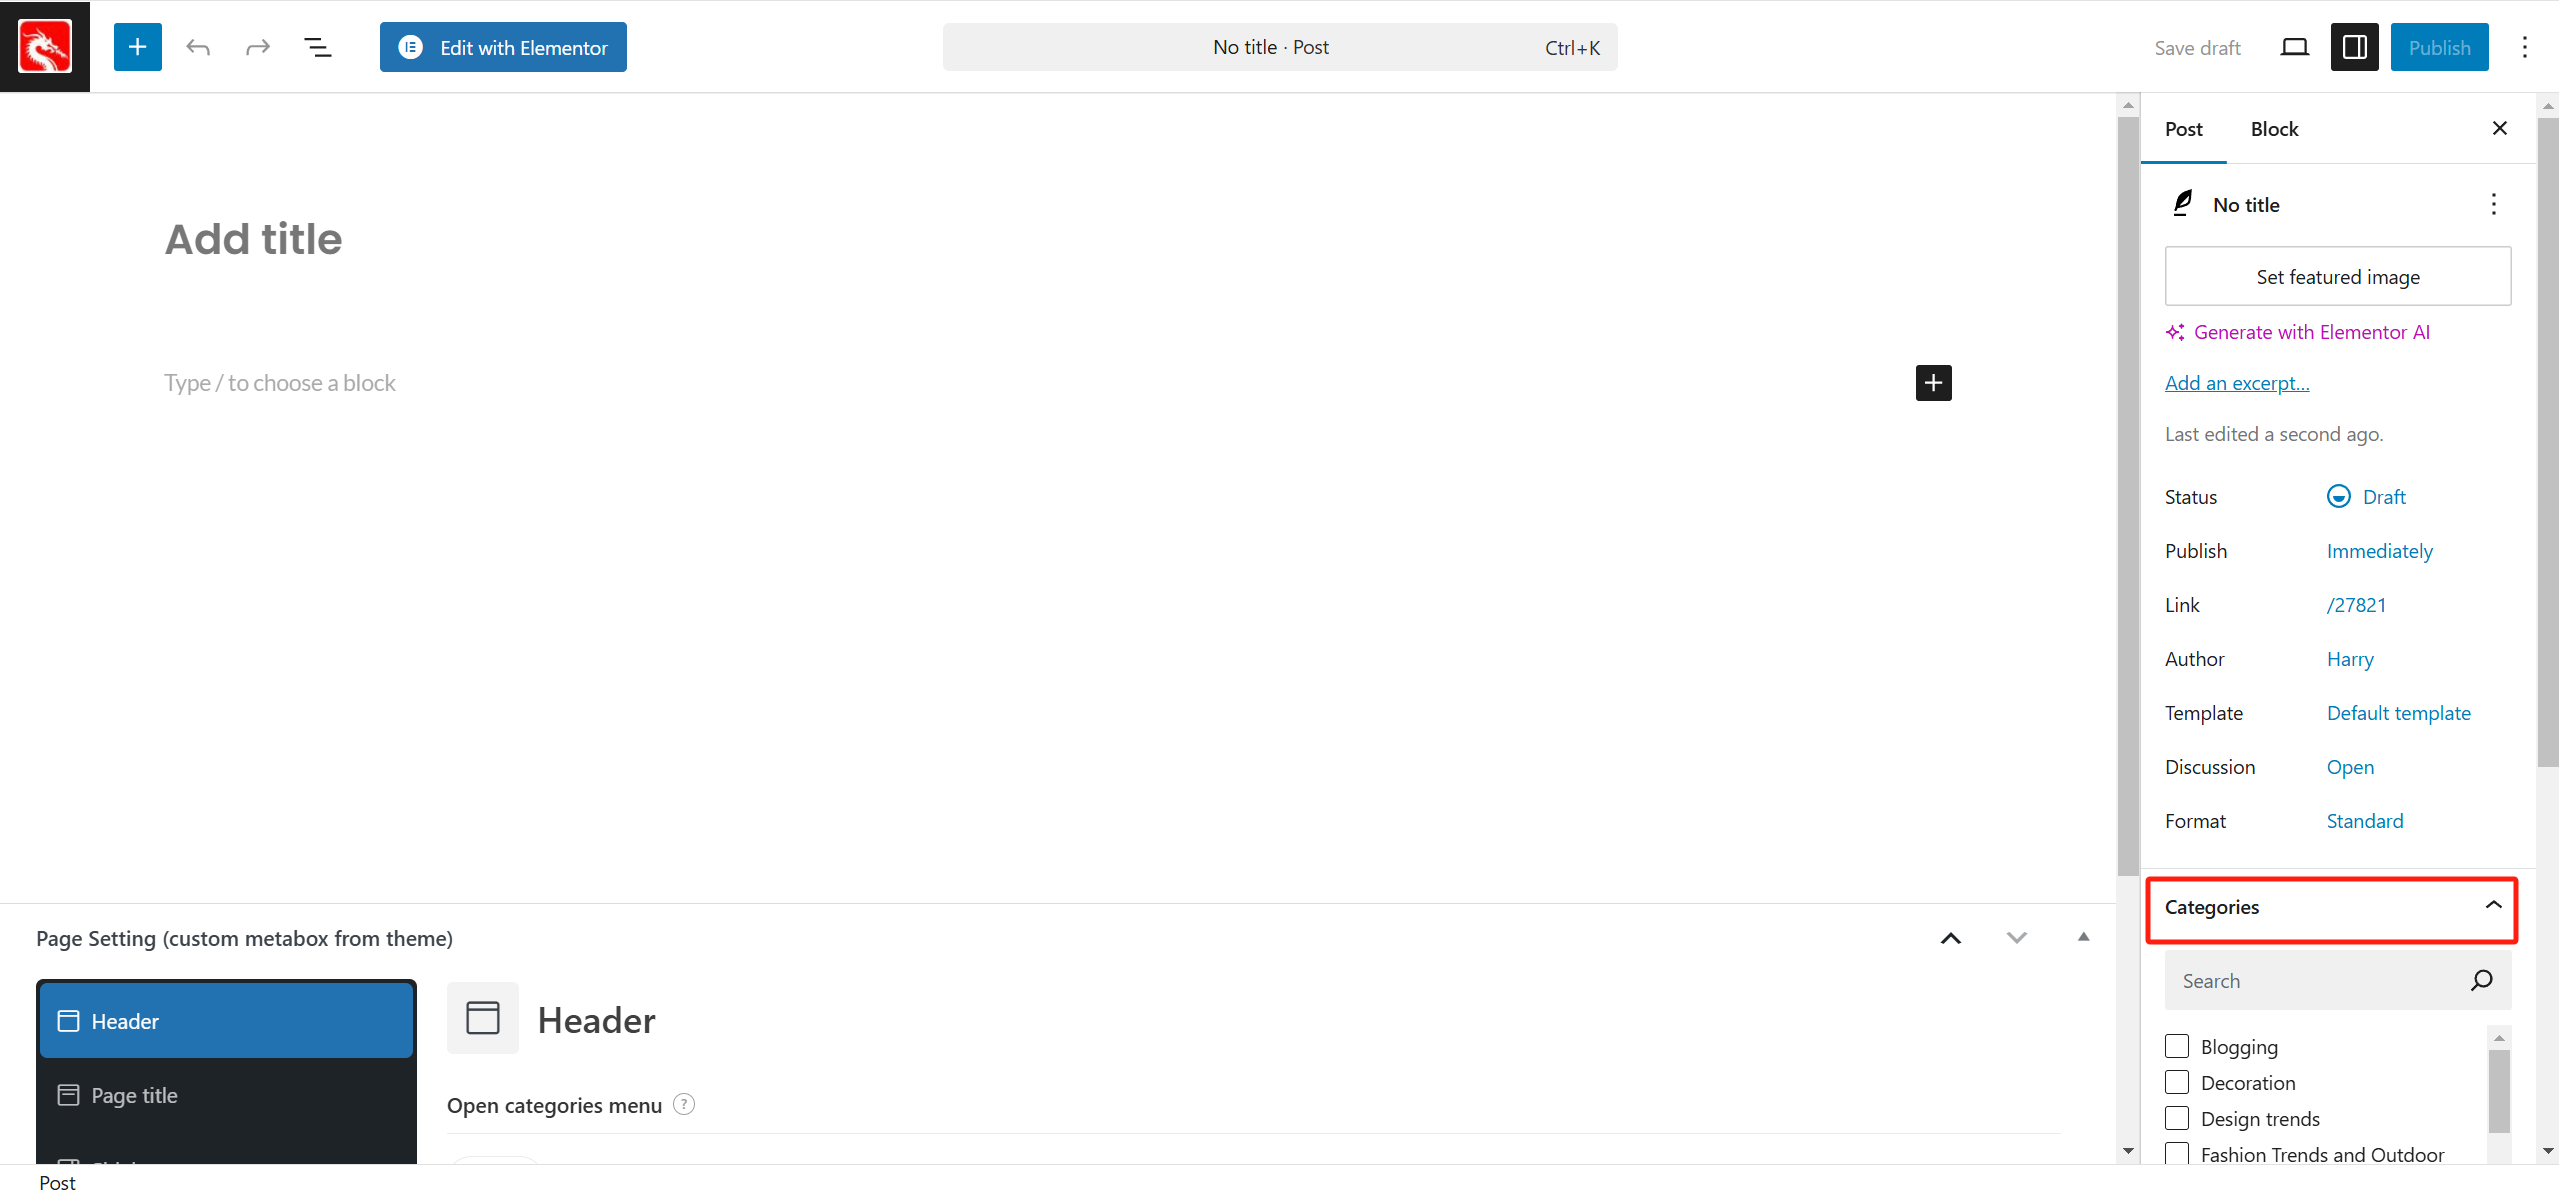The width and height of the screenshot is (2559, 1200).
Task: Check the Design trends category checkbox
Action: (x=2177, y=1118)
